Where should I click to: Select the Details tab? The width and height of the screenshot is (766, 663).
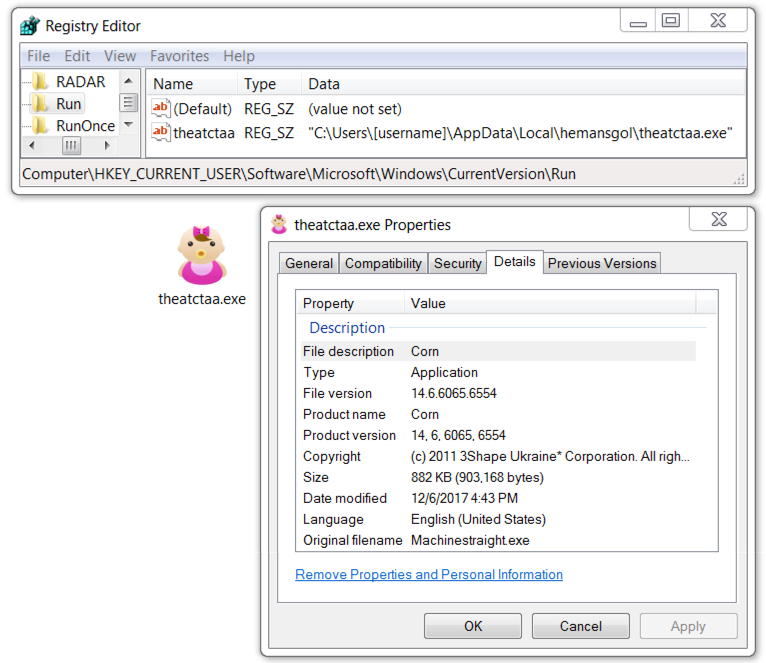point(514,261)
